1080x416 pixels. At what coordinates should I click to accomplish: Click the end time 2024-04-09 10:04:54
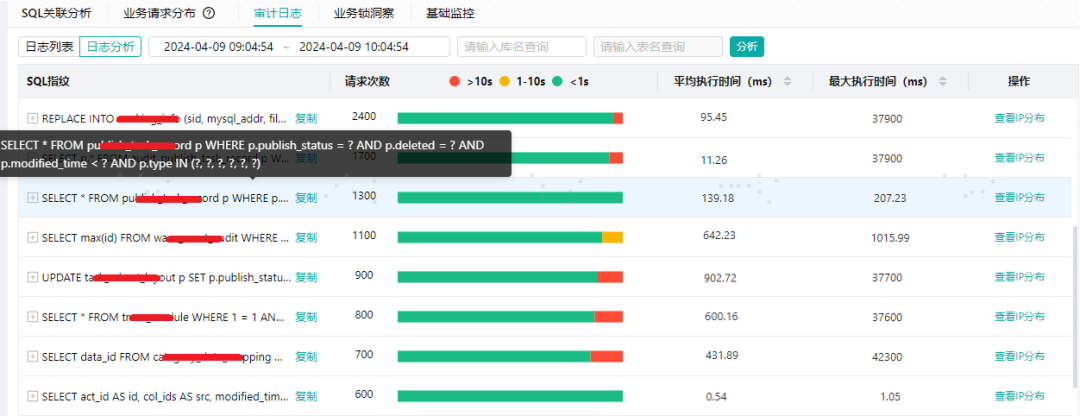[x=354, y=47]
